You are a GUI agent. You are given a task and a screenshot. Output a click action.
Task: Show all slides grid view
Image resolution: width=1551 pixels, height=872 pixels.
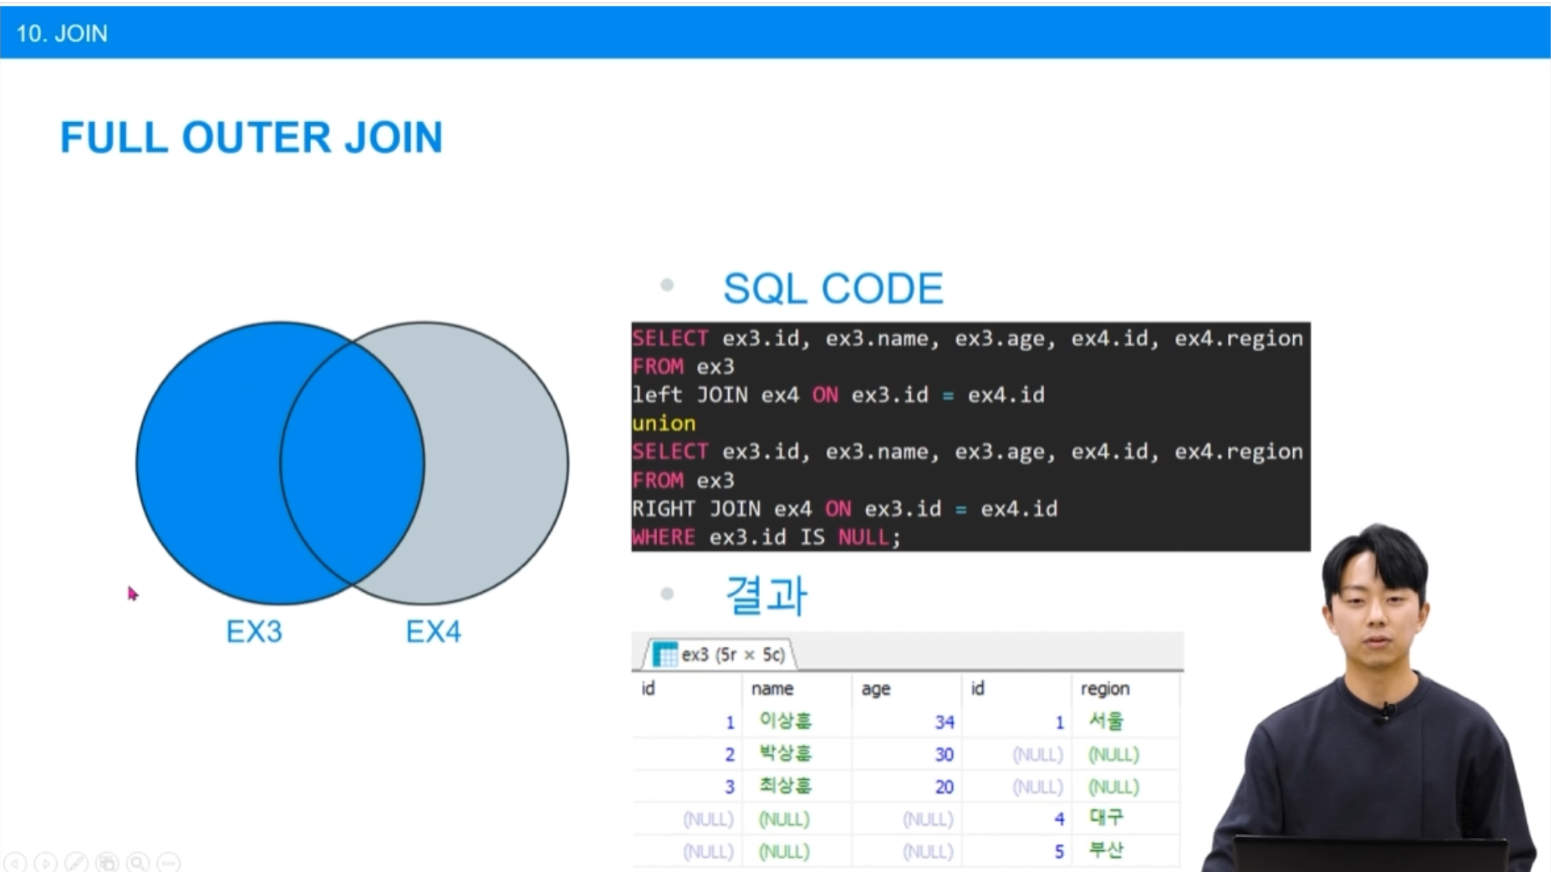[x=108, y=862]
